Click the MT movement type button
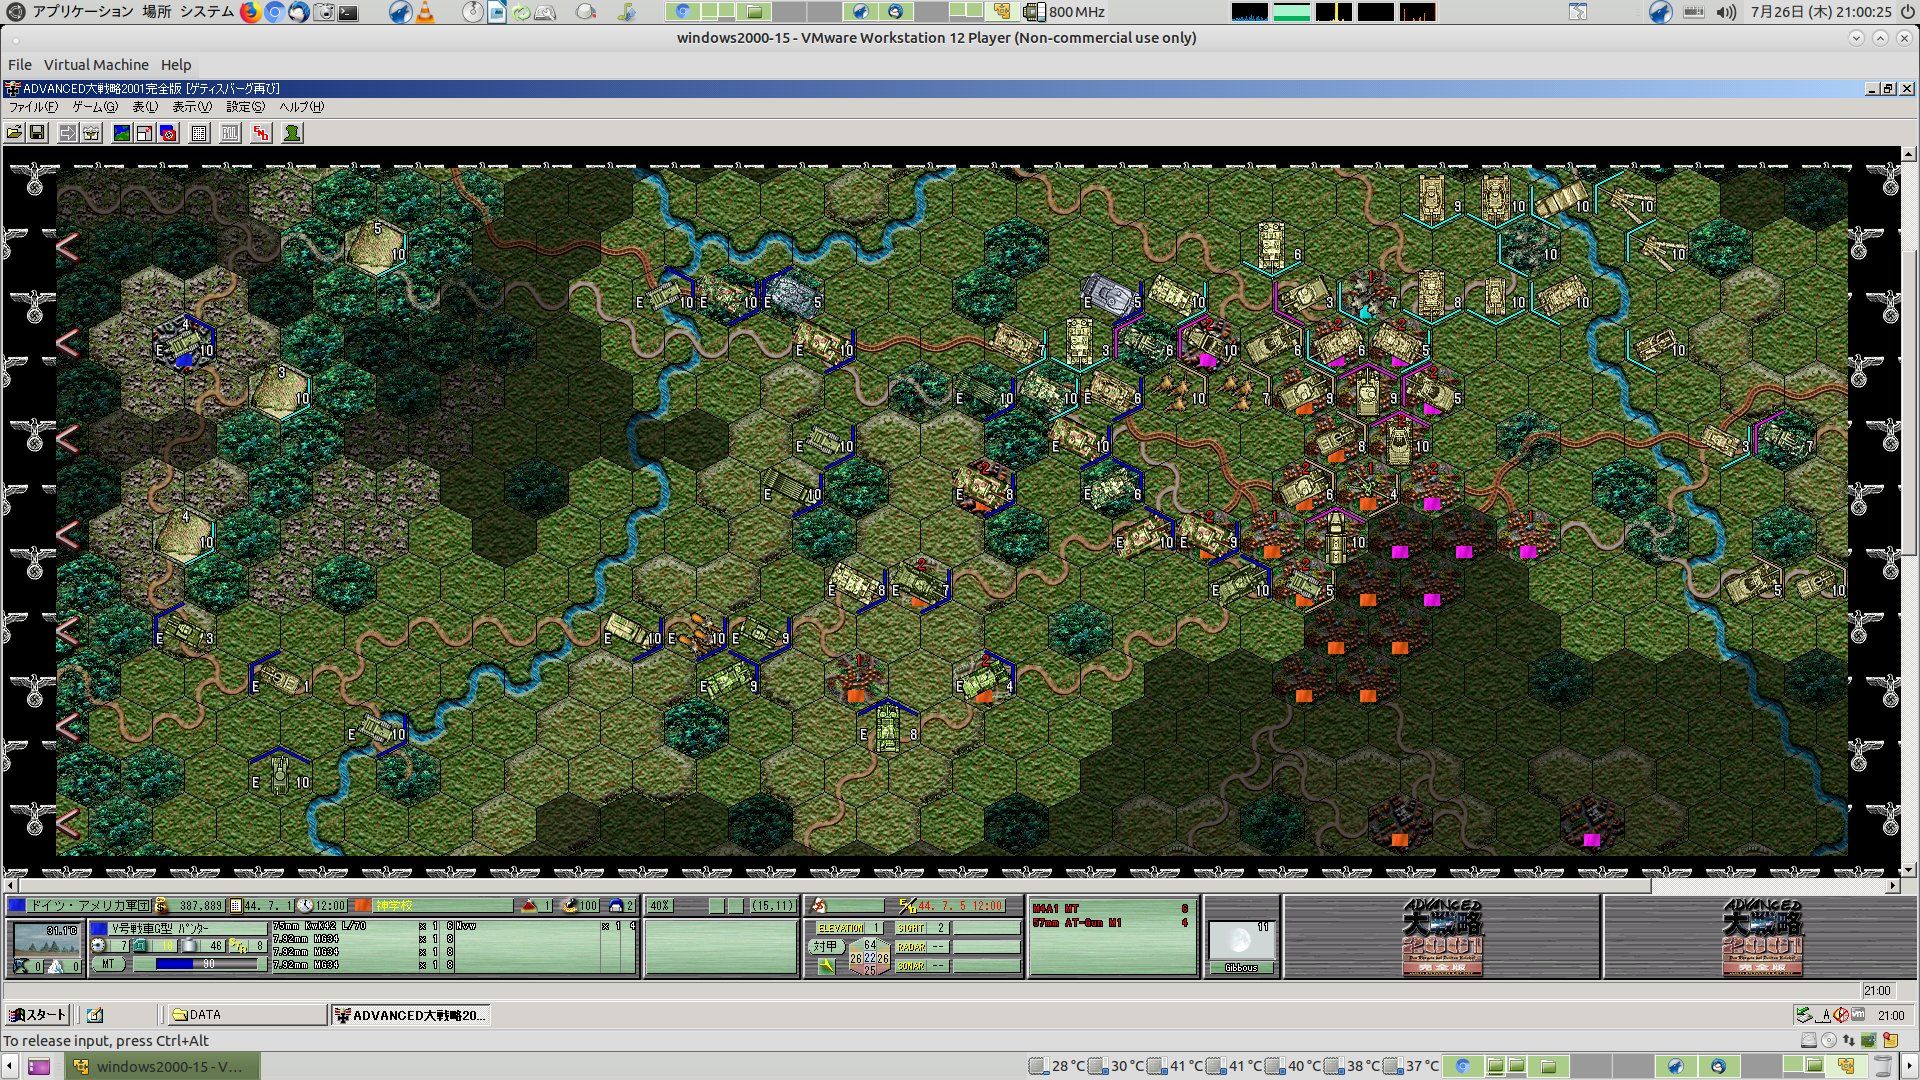 point(109,964)
